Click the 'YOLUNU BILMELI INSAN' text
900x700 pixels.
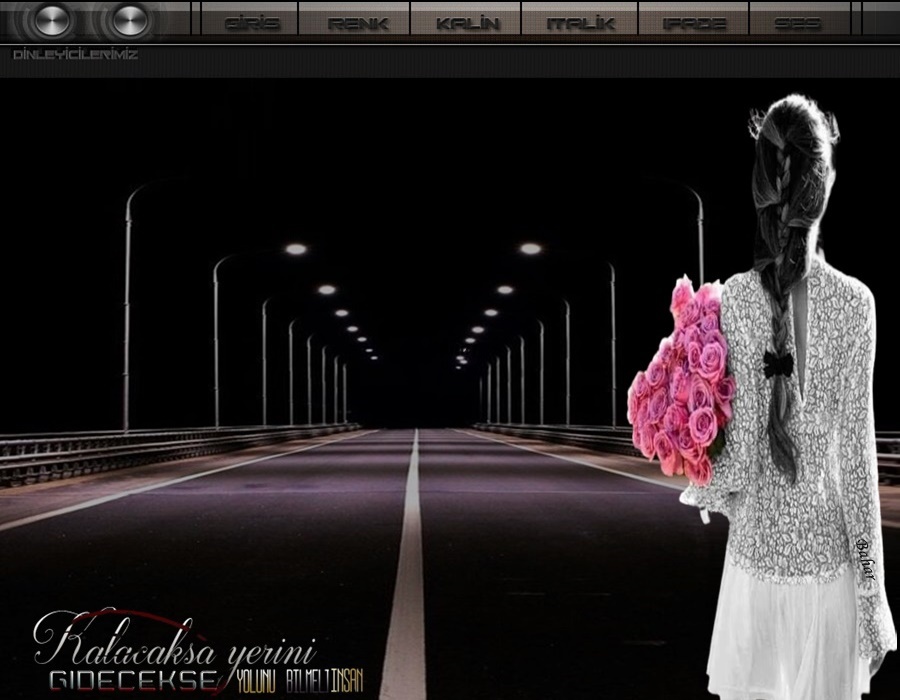[x=298, y=683]
